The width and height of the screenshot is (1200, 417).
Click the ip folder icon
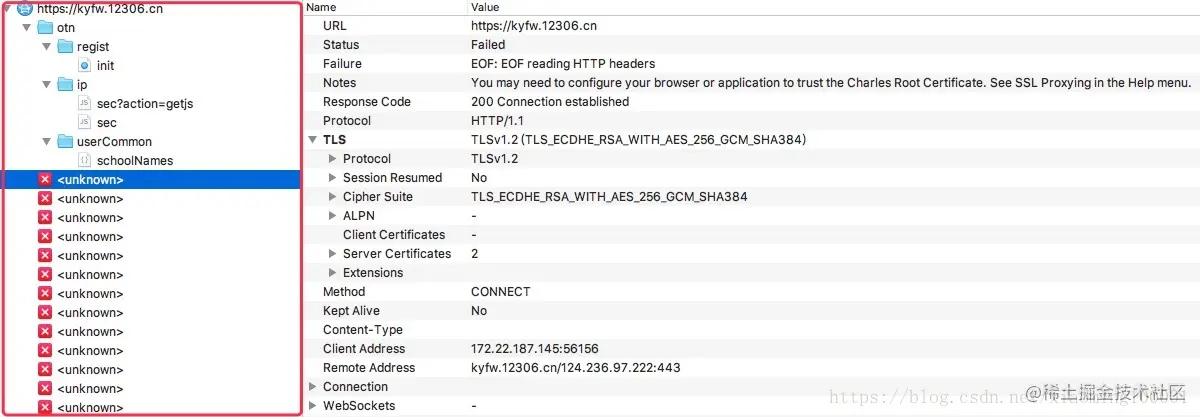[65, 84]
